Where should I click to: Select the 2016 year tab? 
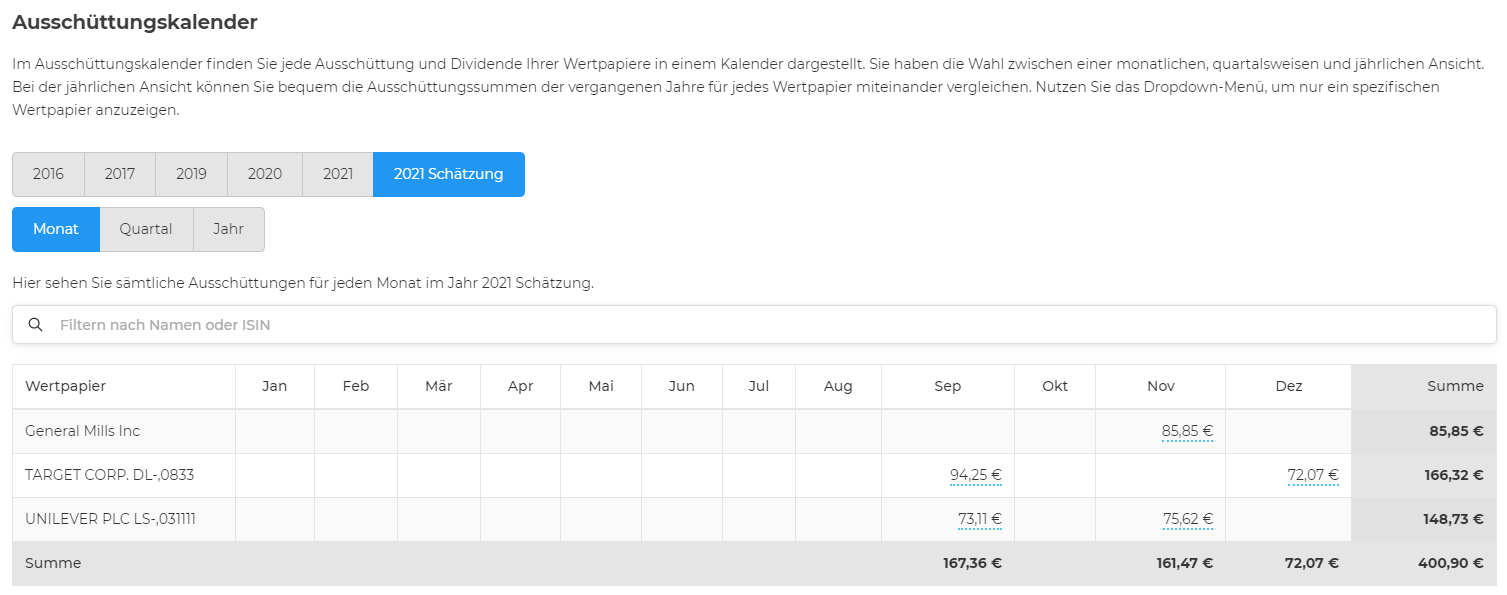48,174
